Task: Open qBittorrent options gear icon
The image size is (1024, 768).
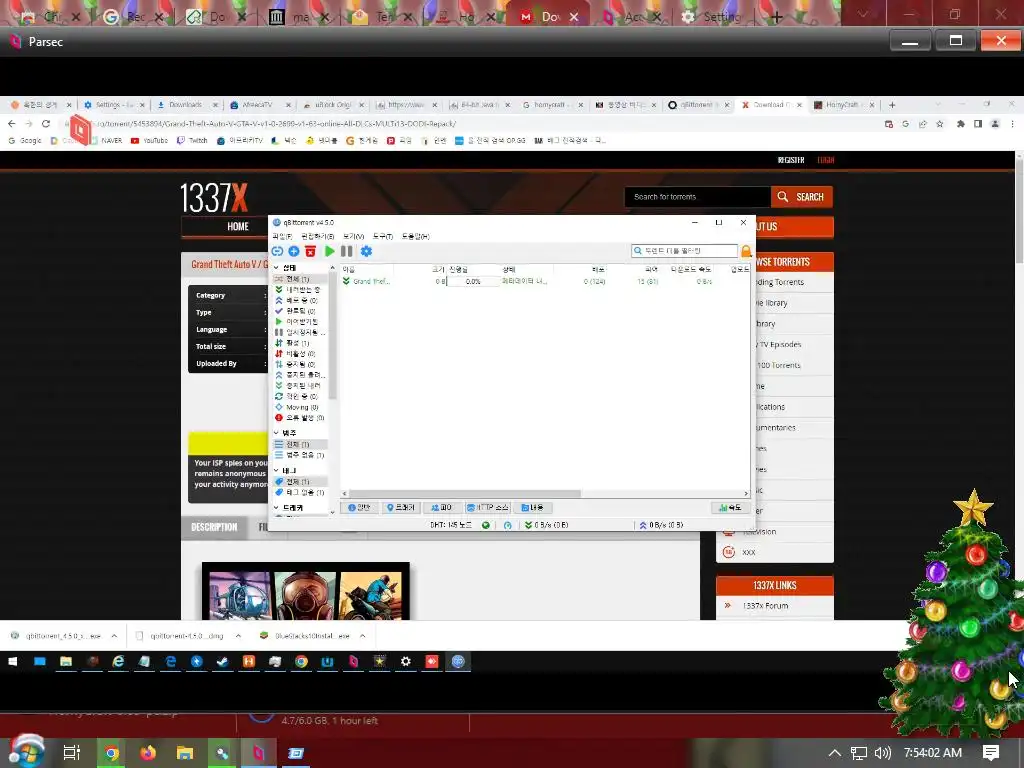Action: coord(366,251)
